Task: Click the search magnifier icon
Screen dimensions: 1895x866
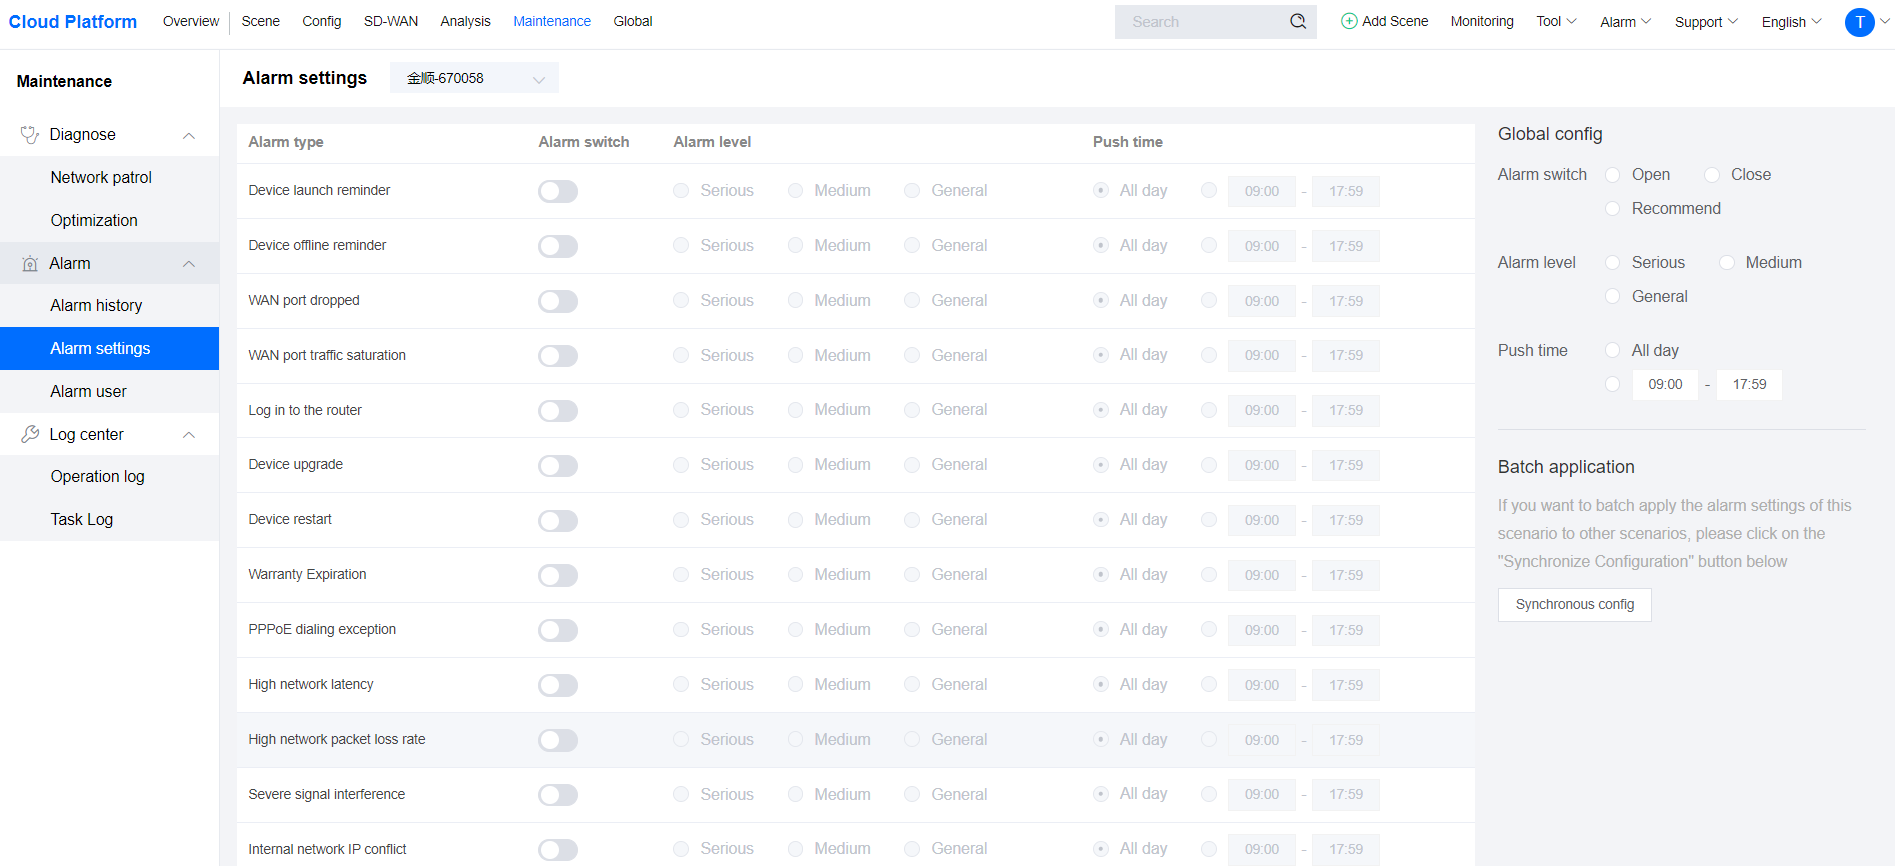Action: tap(1297, 21)
